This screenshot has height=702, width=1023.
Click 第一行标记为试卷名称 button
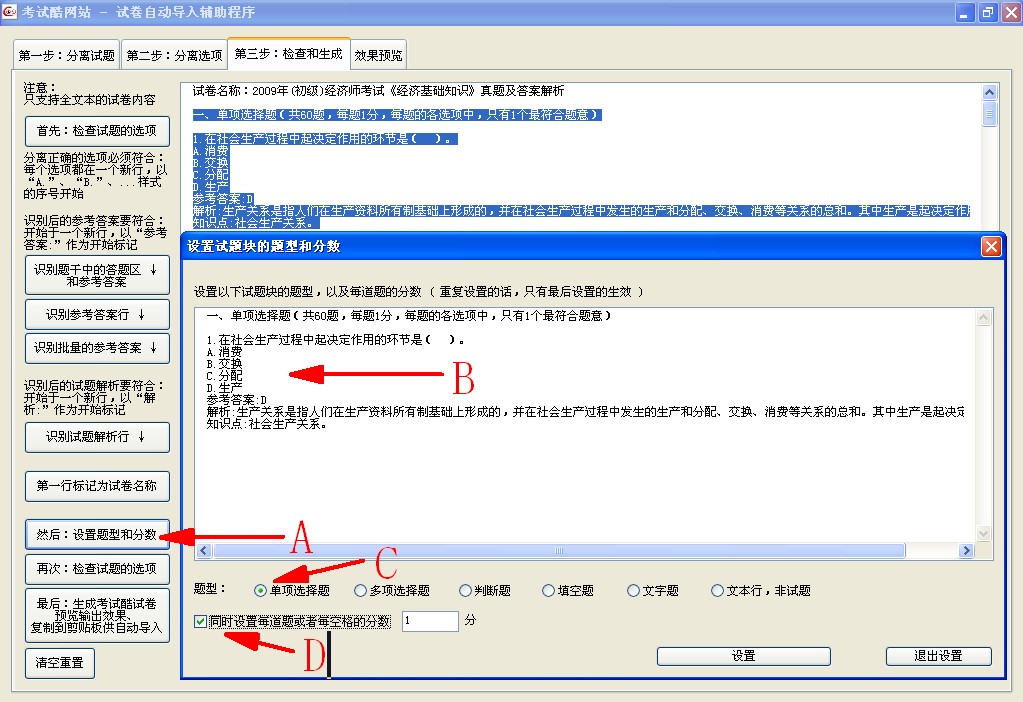click(97, 486)
